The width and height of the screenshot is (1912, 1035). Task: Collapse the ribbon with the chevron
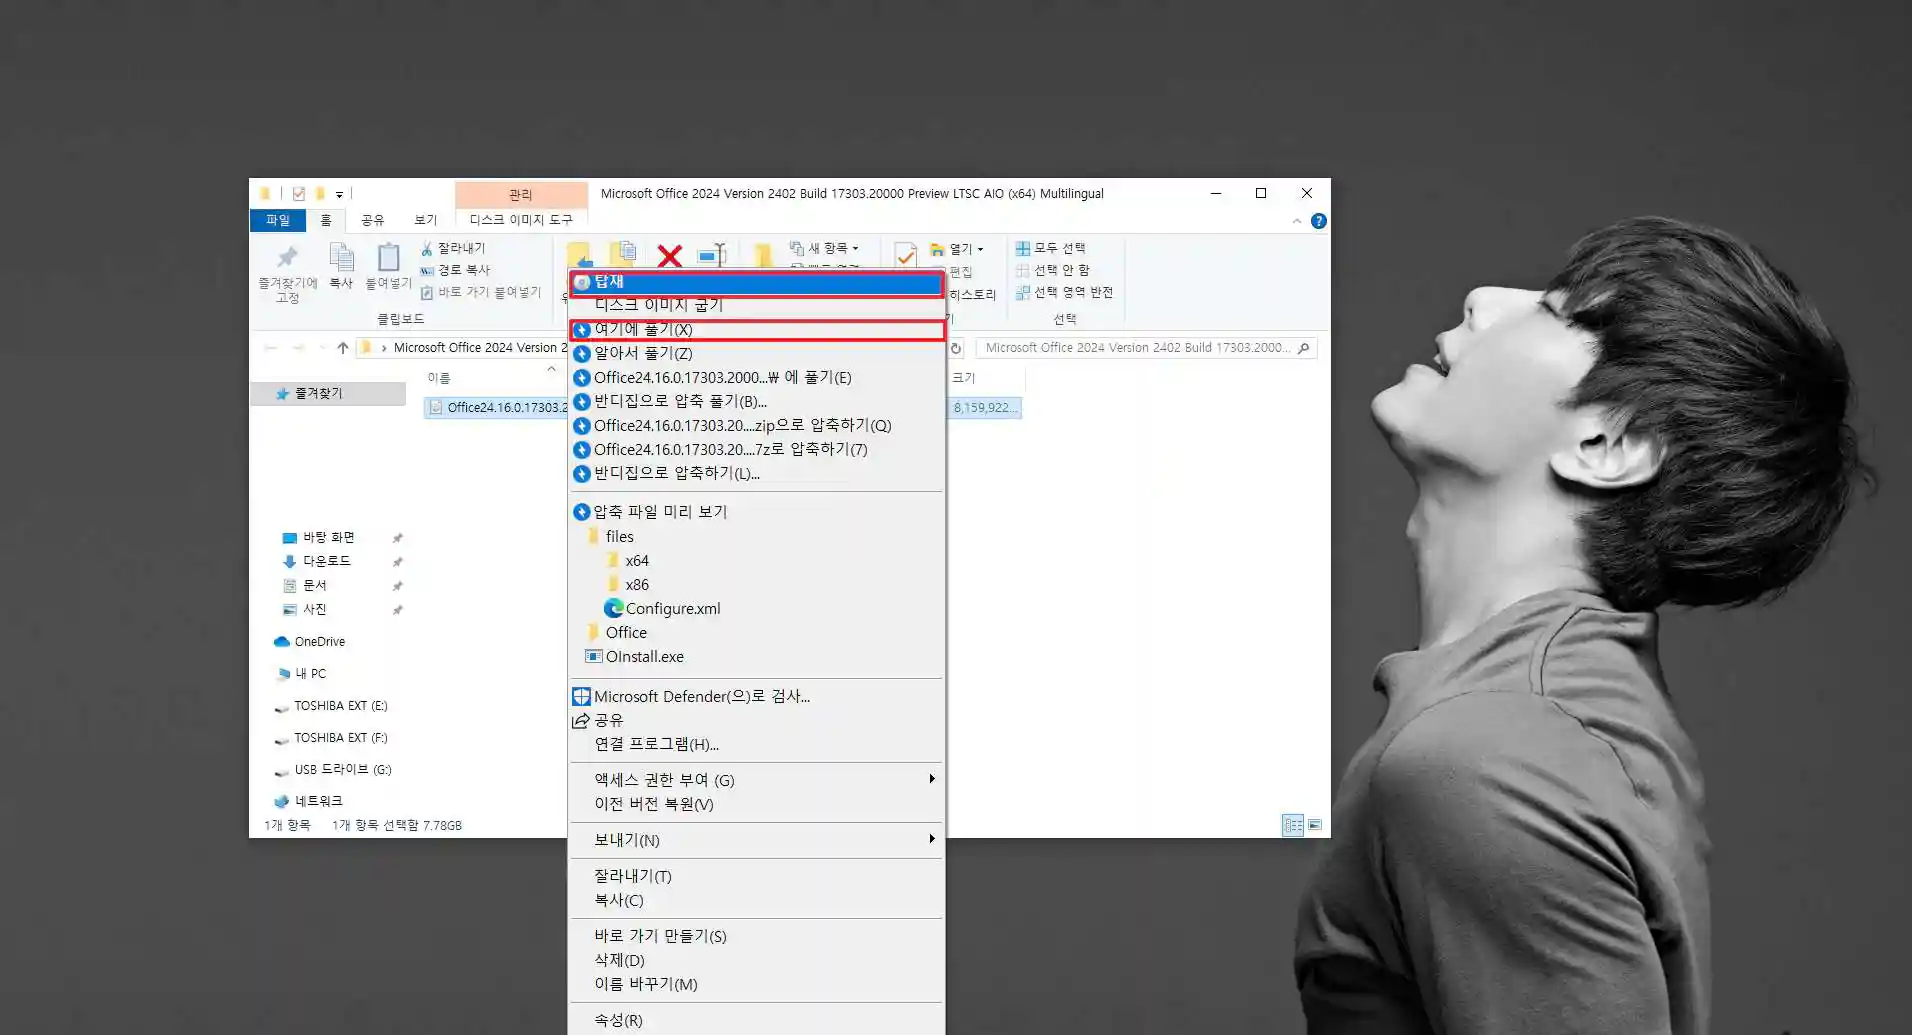1297,221
